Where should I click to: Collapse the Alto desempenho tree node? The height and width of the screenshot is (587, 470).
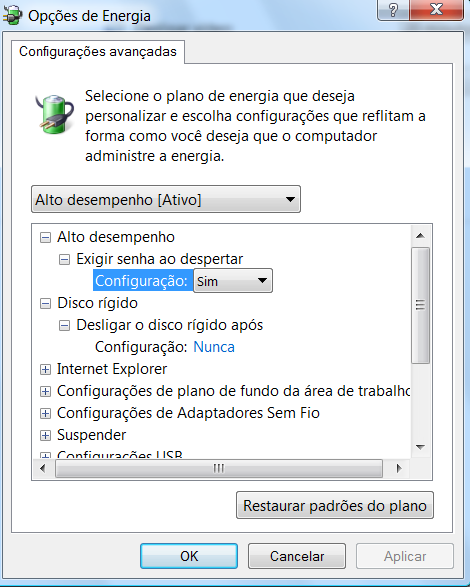pos(45,237)
